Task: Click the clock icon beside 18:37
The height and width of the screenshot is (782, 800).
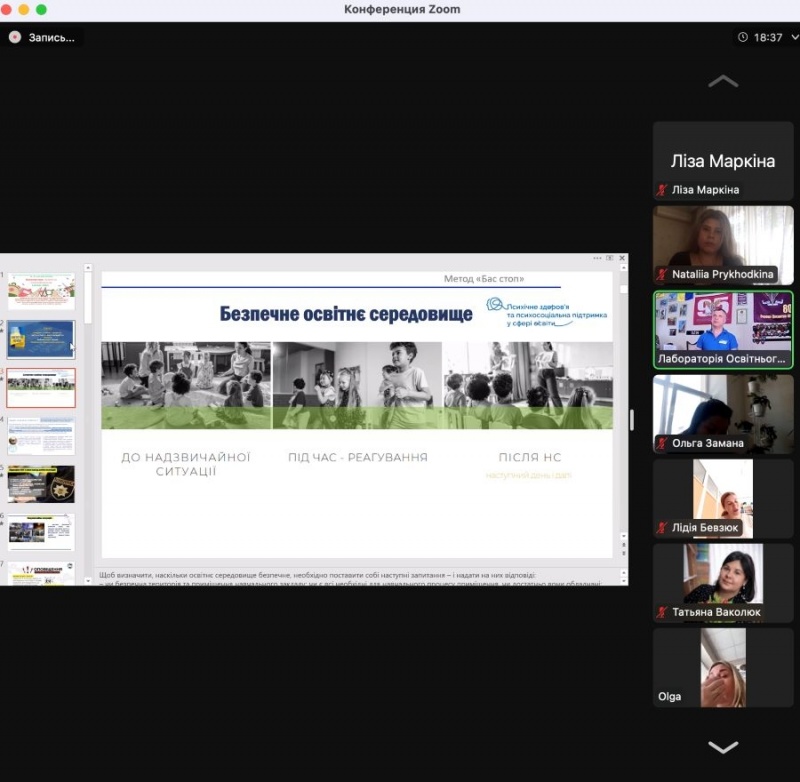Action: pyautogui.click(x=742, y=37)
